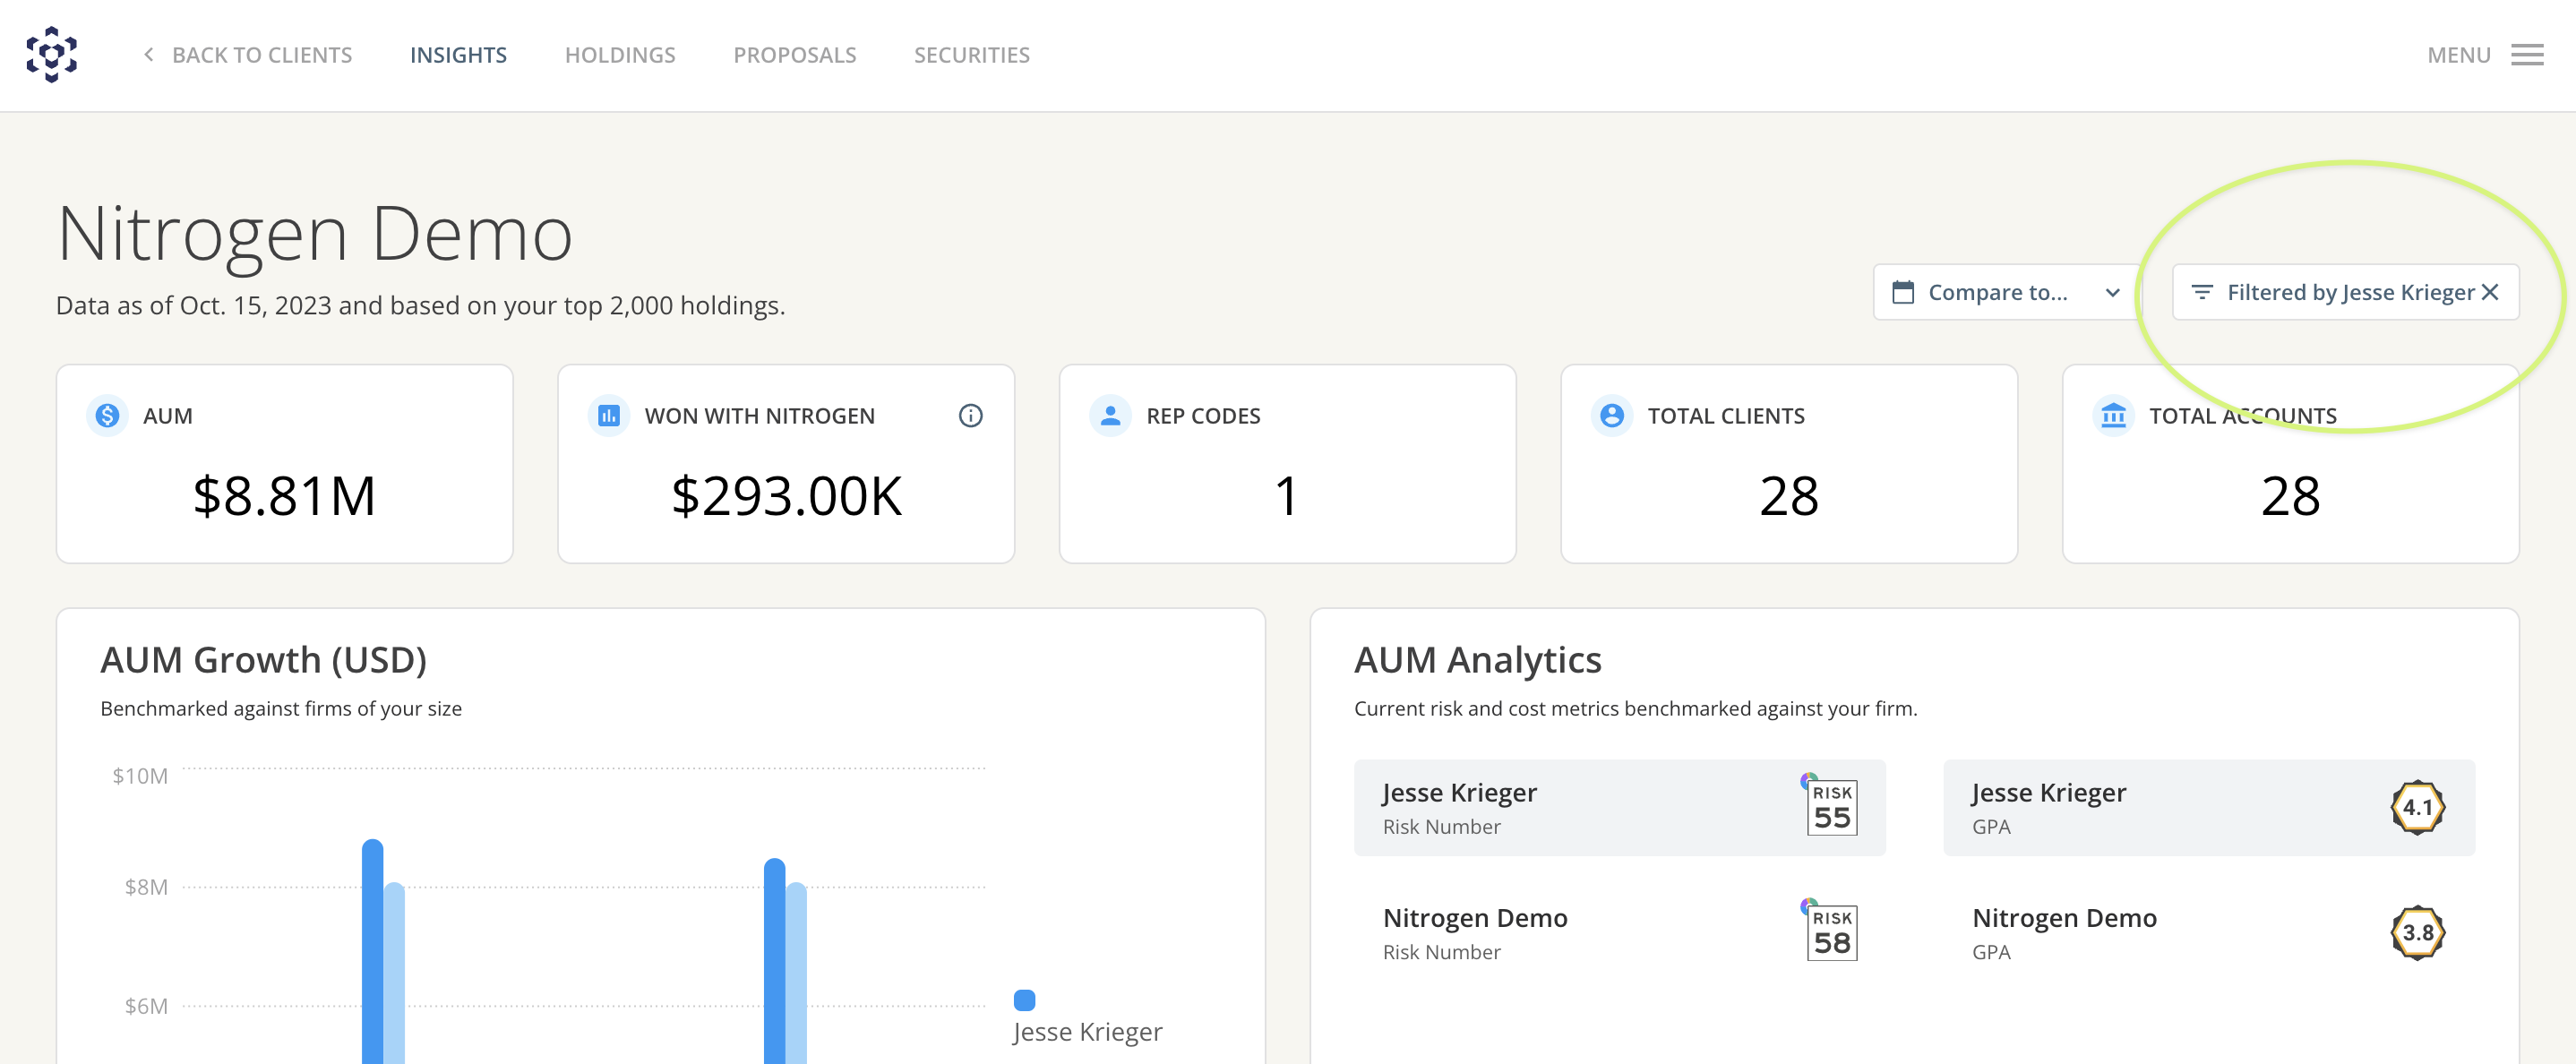Switch to the HOLDINGS tab
The width and height of the screenshot is (2576, 1064).
pos(620,55)
